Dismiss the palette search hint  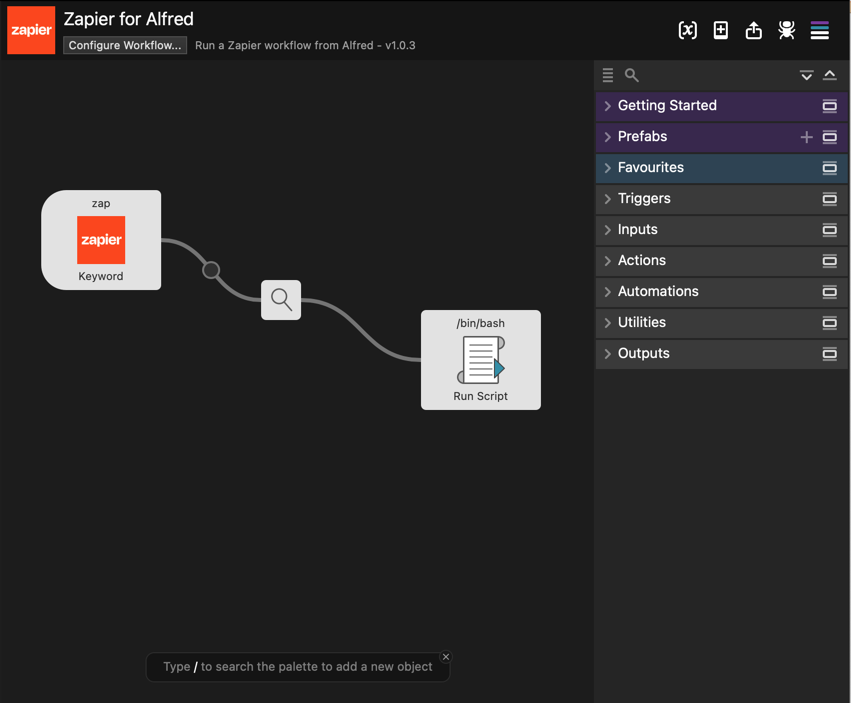(x=446, y=657)
